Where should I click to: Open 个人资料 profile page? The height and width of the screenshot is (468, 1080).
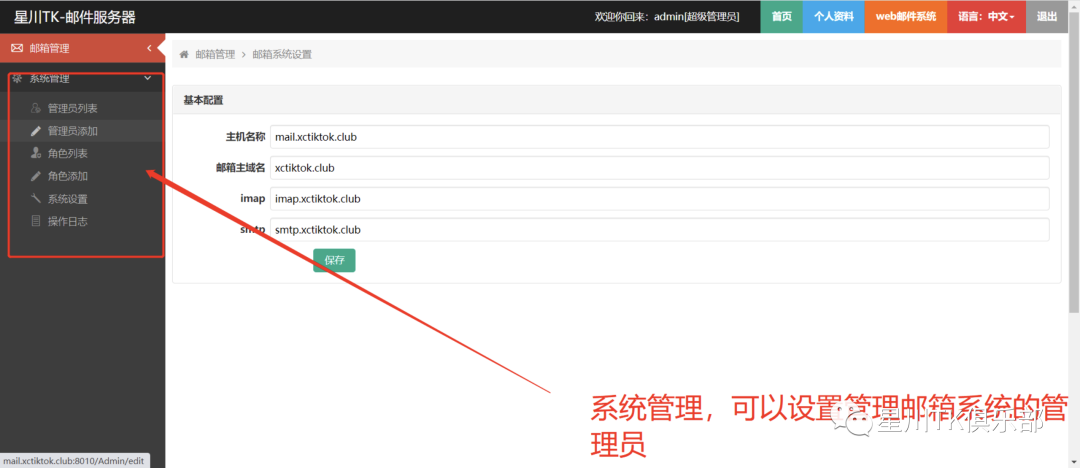[x=834, y=17]
